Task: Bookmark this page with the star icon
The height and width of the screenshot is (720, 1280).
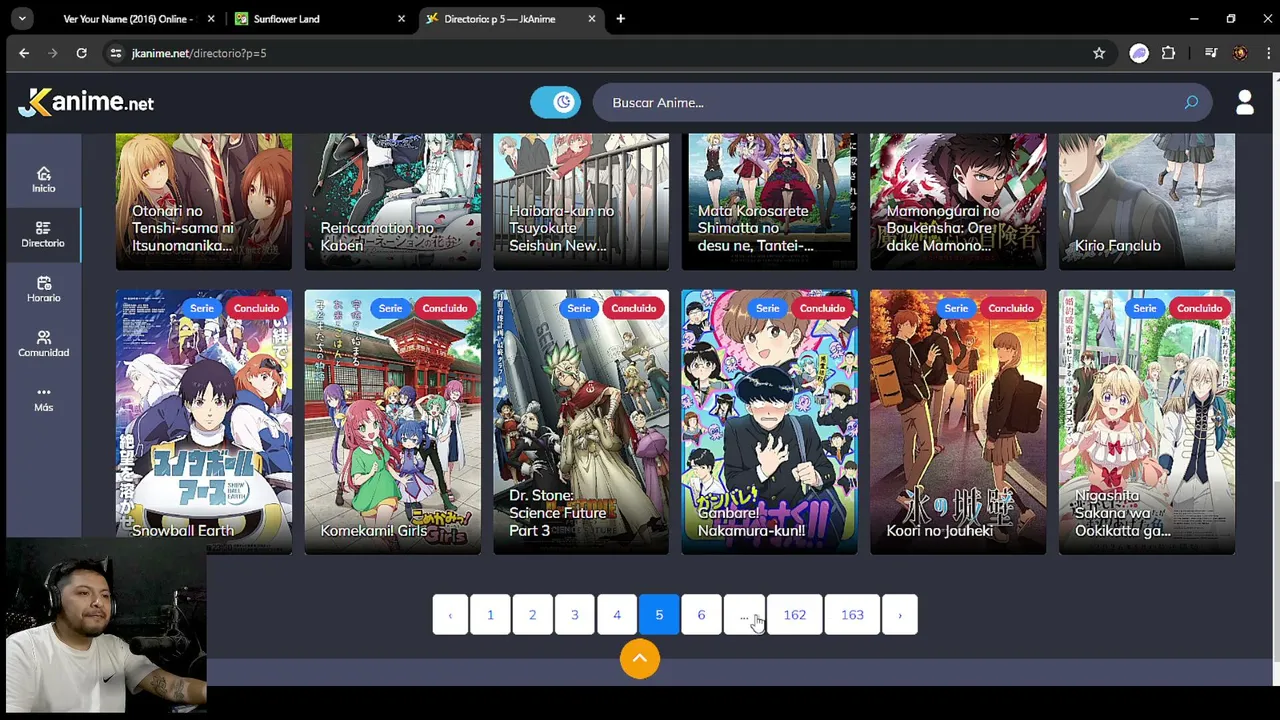Action: (x=1099, y=53)
